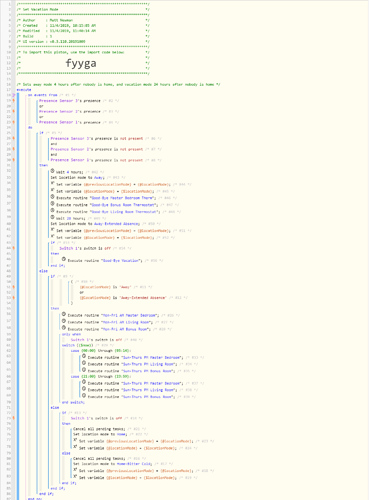Click the "end switch;" line
The height and width of the screenshot is (500, 370).
73,402
